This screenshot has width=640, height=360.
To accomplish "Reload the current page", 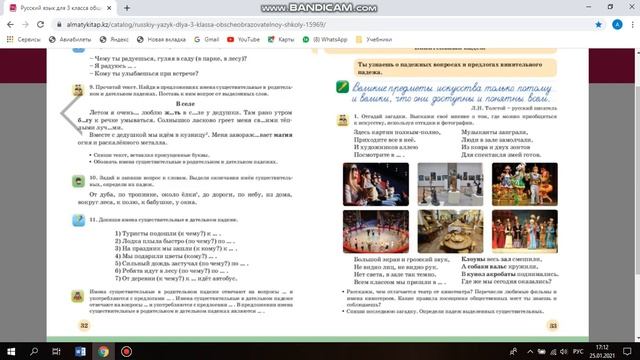I will [40, 24].
